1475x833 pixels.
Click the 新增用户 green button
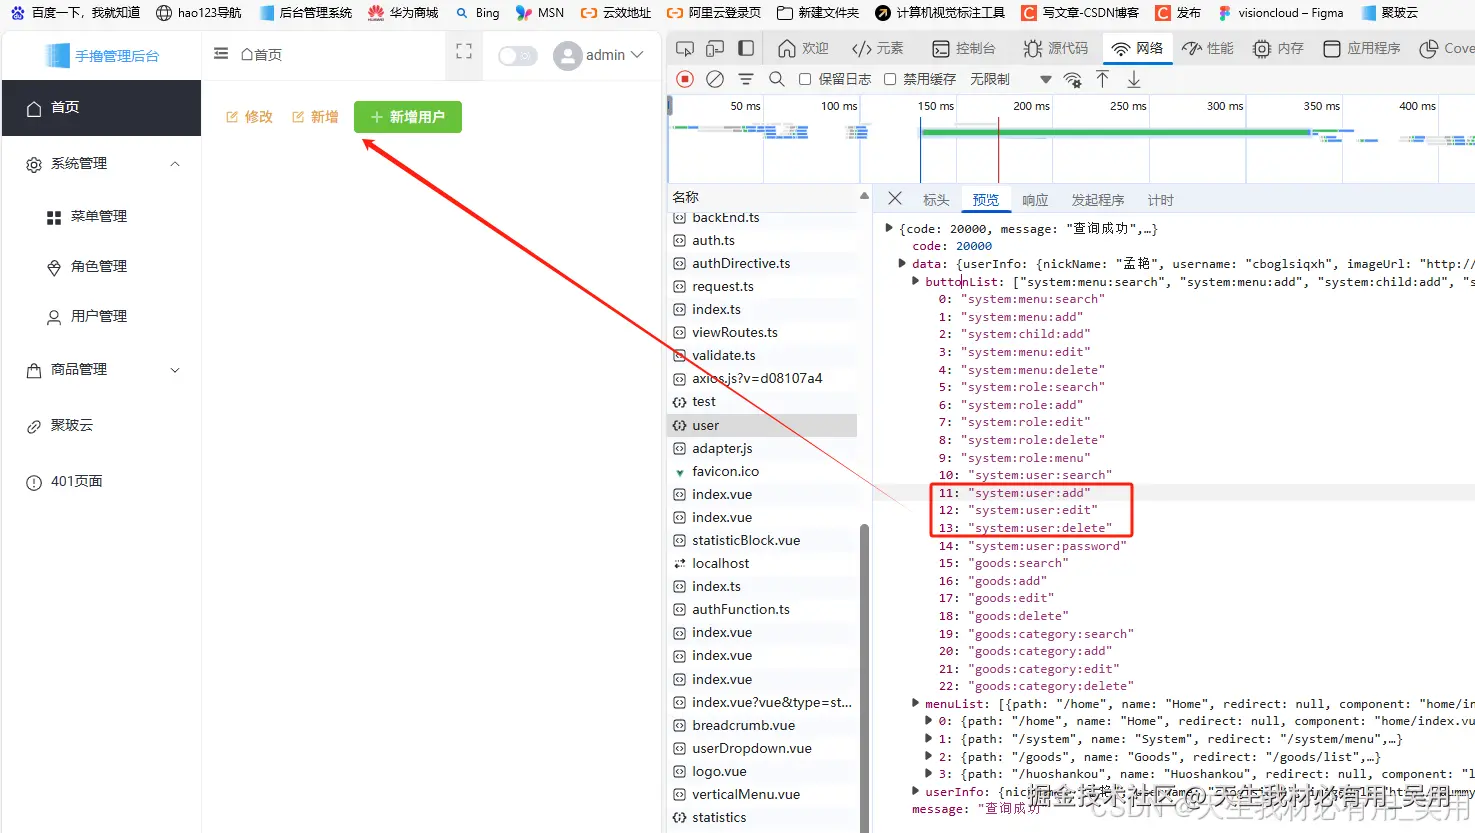click(408, 117)
